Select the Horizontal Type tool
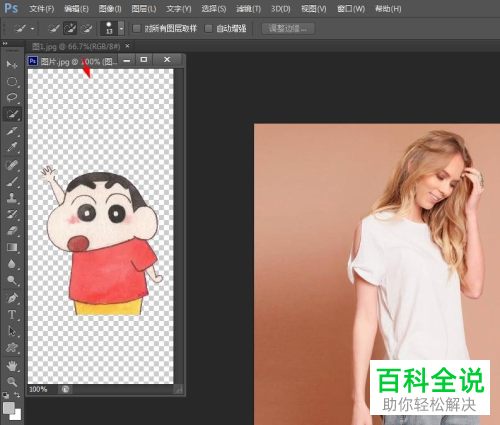The height and width of the screenshot is (425, 500). (12, 315)
